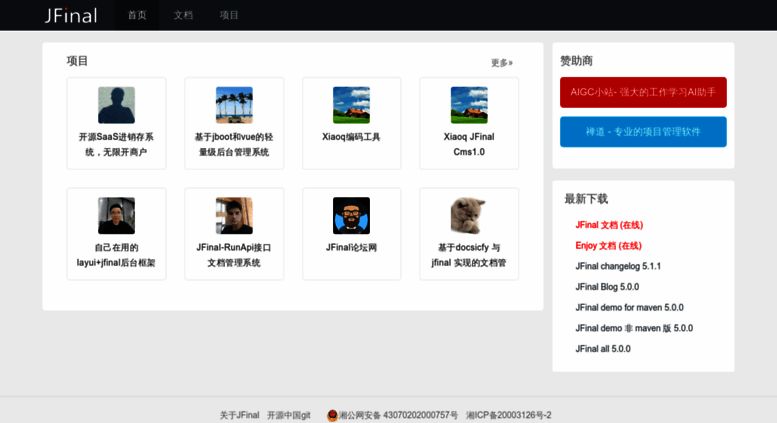
Task: Open the JFinal论坛网 project title
Action: click(351, 247)
